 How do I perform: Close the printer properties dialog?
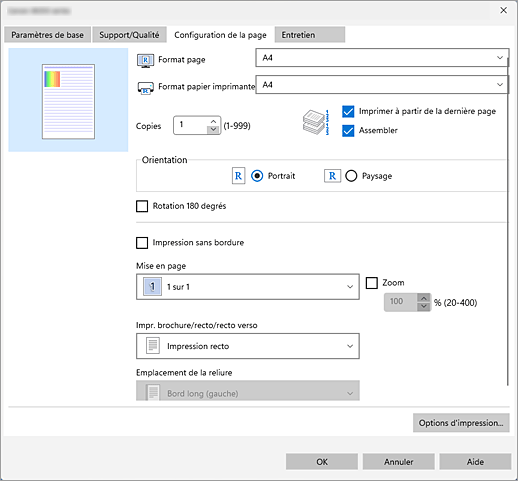pyautogui.click(x=503, y=11)
